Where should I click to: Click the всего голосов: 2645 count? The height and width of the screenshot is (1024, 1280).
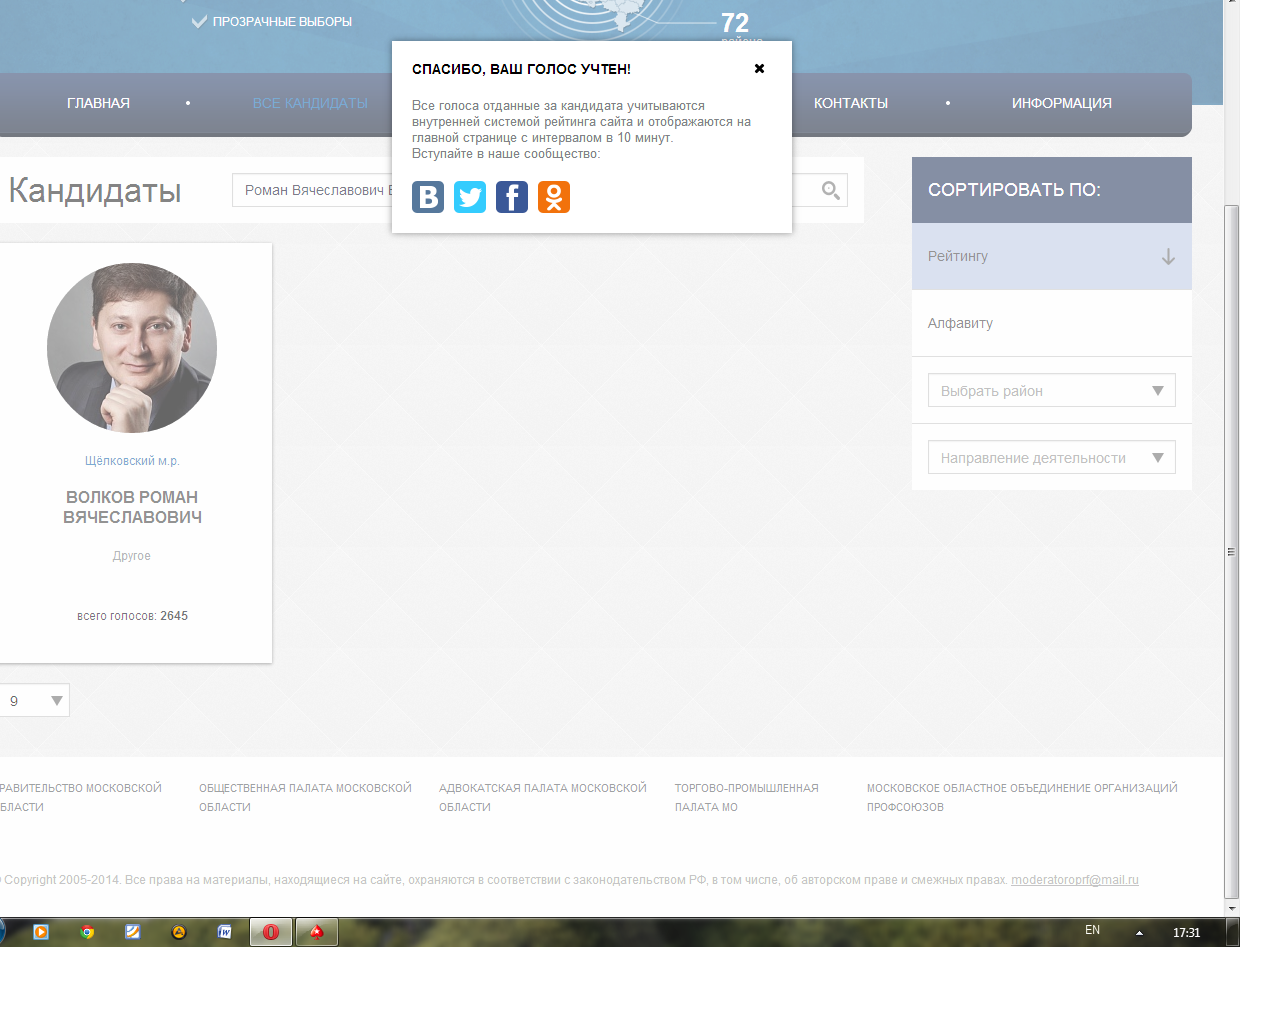(x=132, y=616)
